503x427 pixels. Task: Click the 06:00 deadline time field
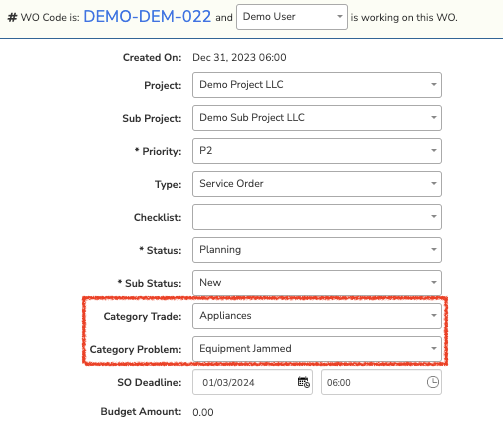381,382
